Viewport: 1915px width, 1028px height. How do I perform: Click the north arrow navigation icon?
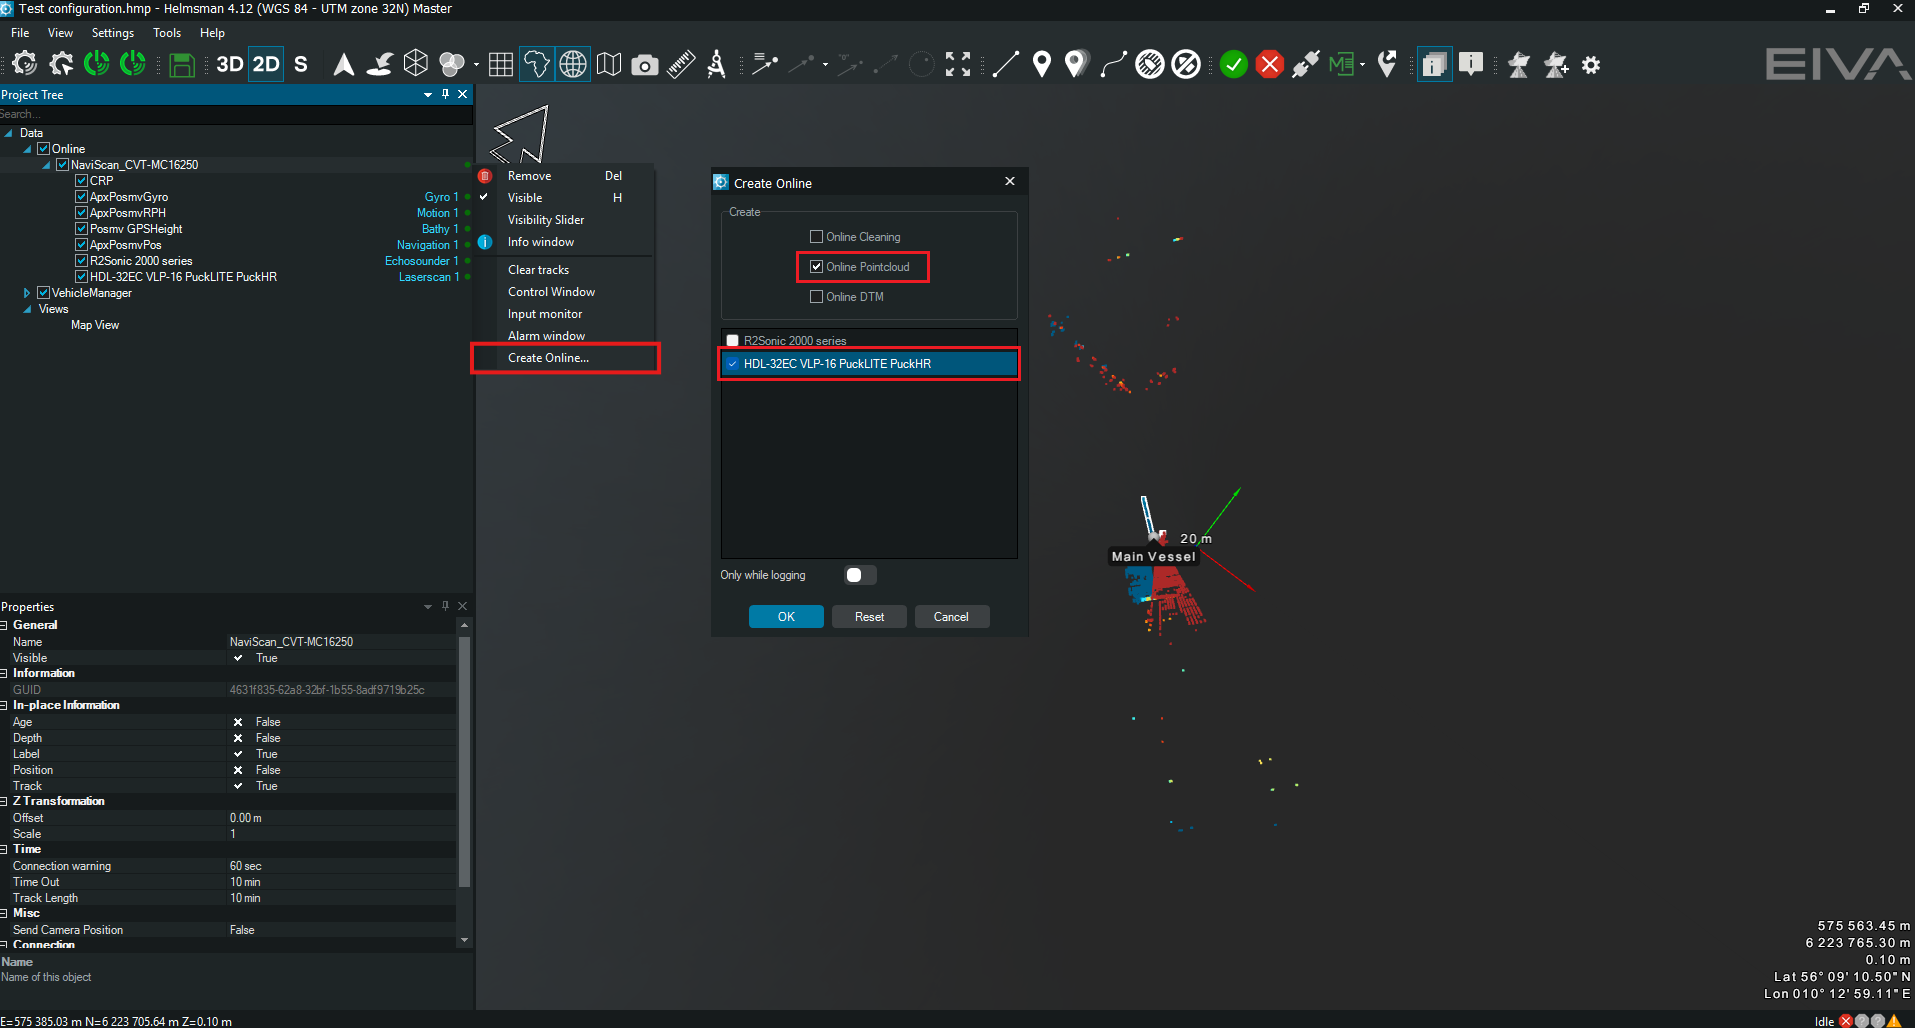[343, 65]
